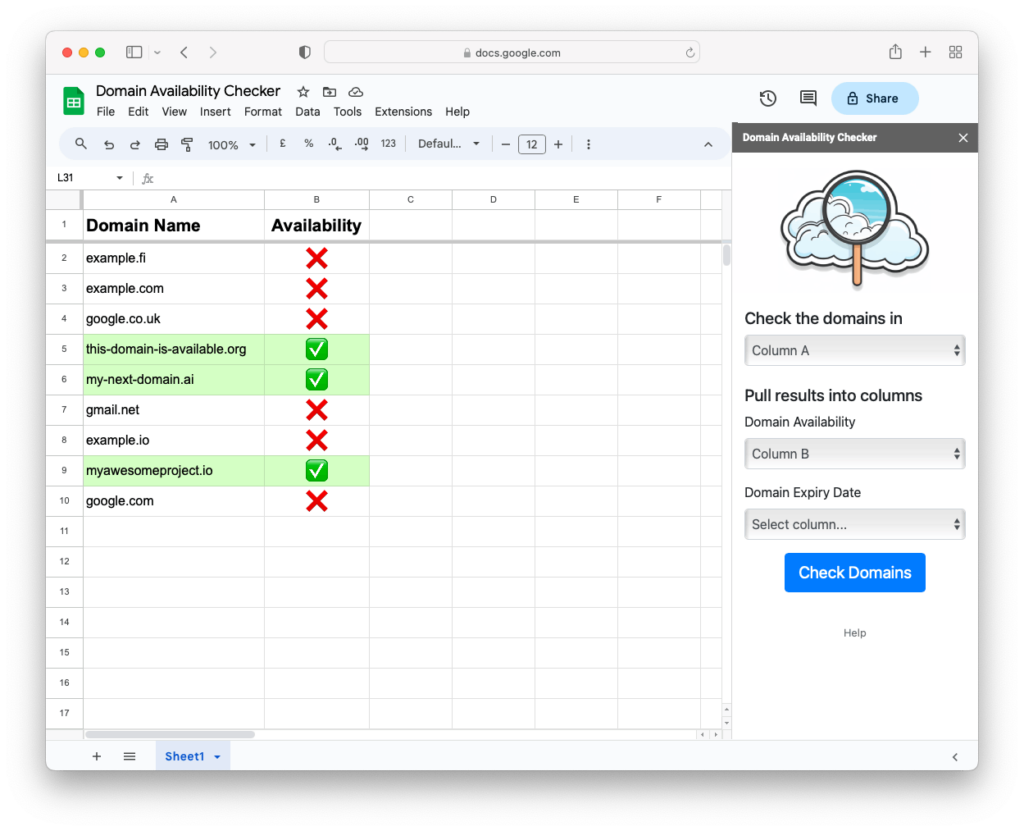Image resolution: width=1024 pixels, height=831 pixels.
Task: Select column B header
Action: click(317, 199)
